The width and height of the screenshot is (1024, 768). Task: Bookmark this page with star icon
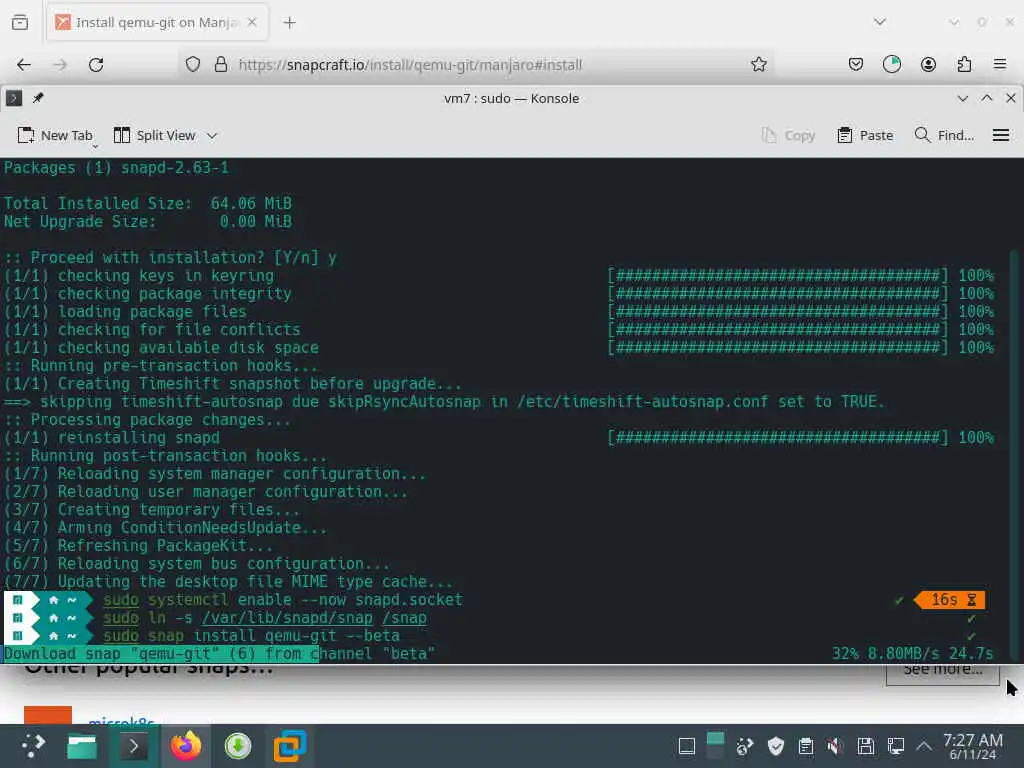[758, 64]
